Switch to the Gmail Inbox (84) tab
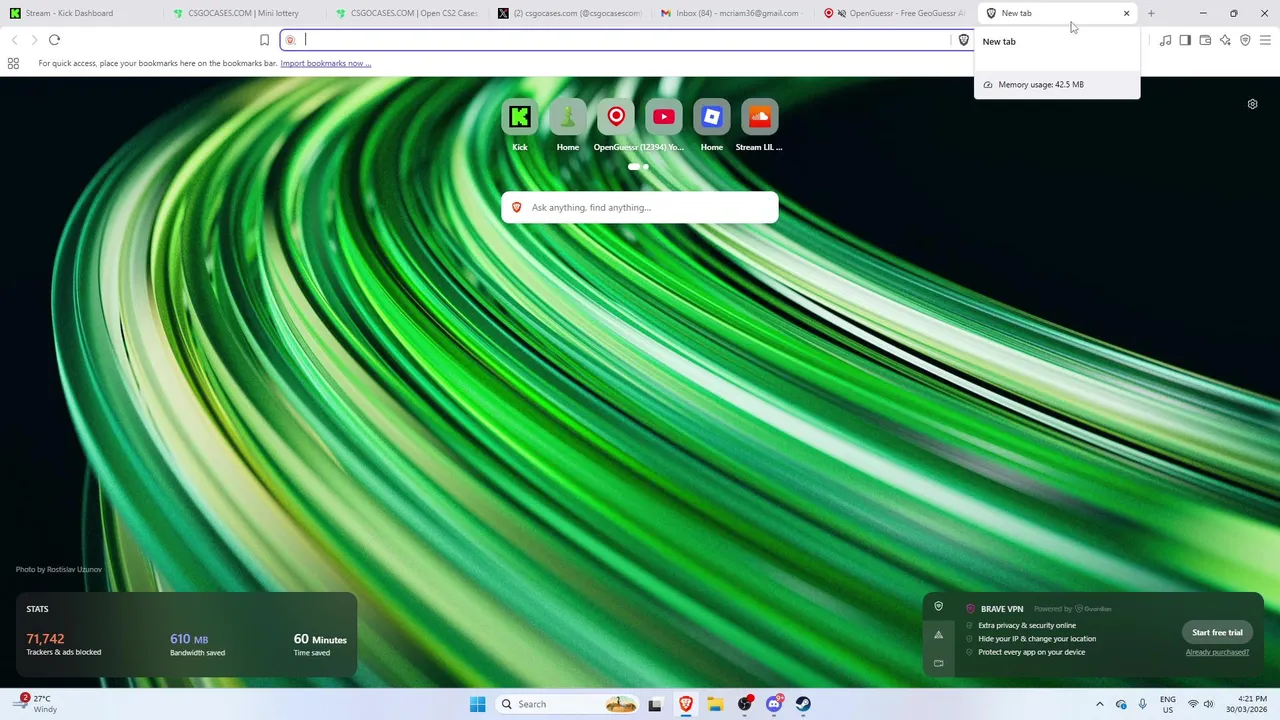This screenshot has height=720, width=1280. (x=734, y=13)
